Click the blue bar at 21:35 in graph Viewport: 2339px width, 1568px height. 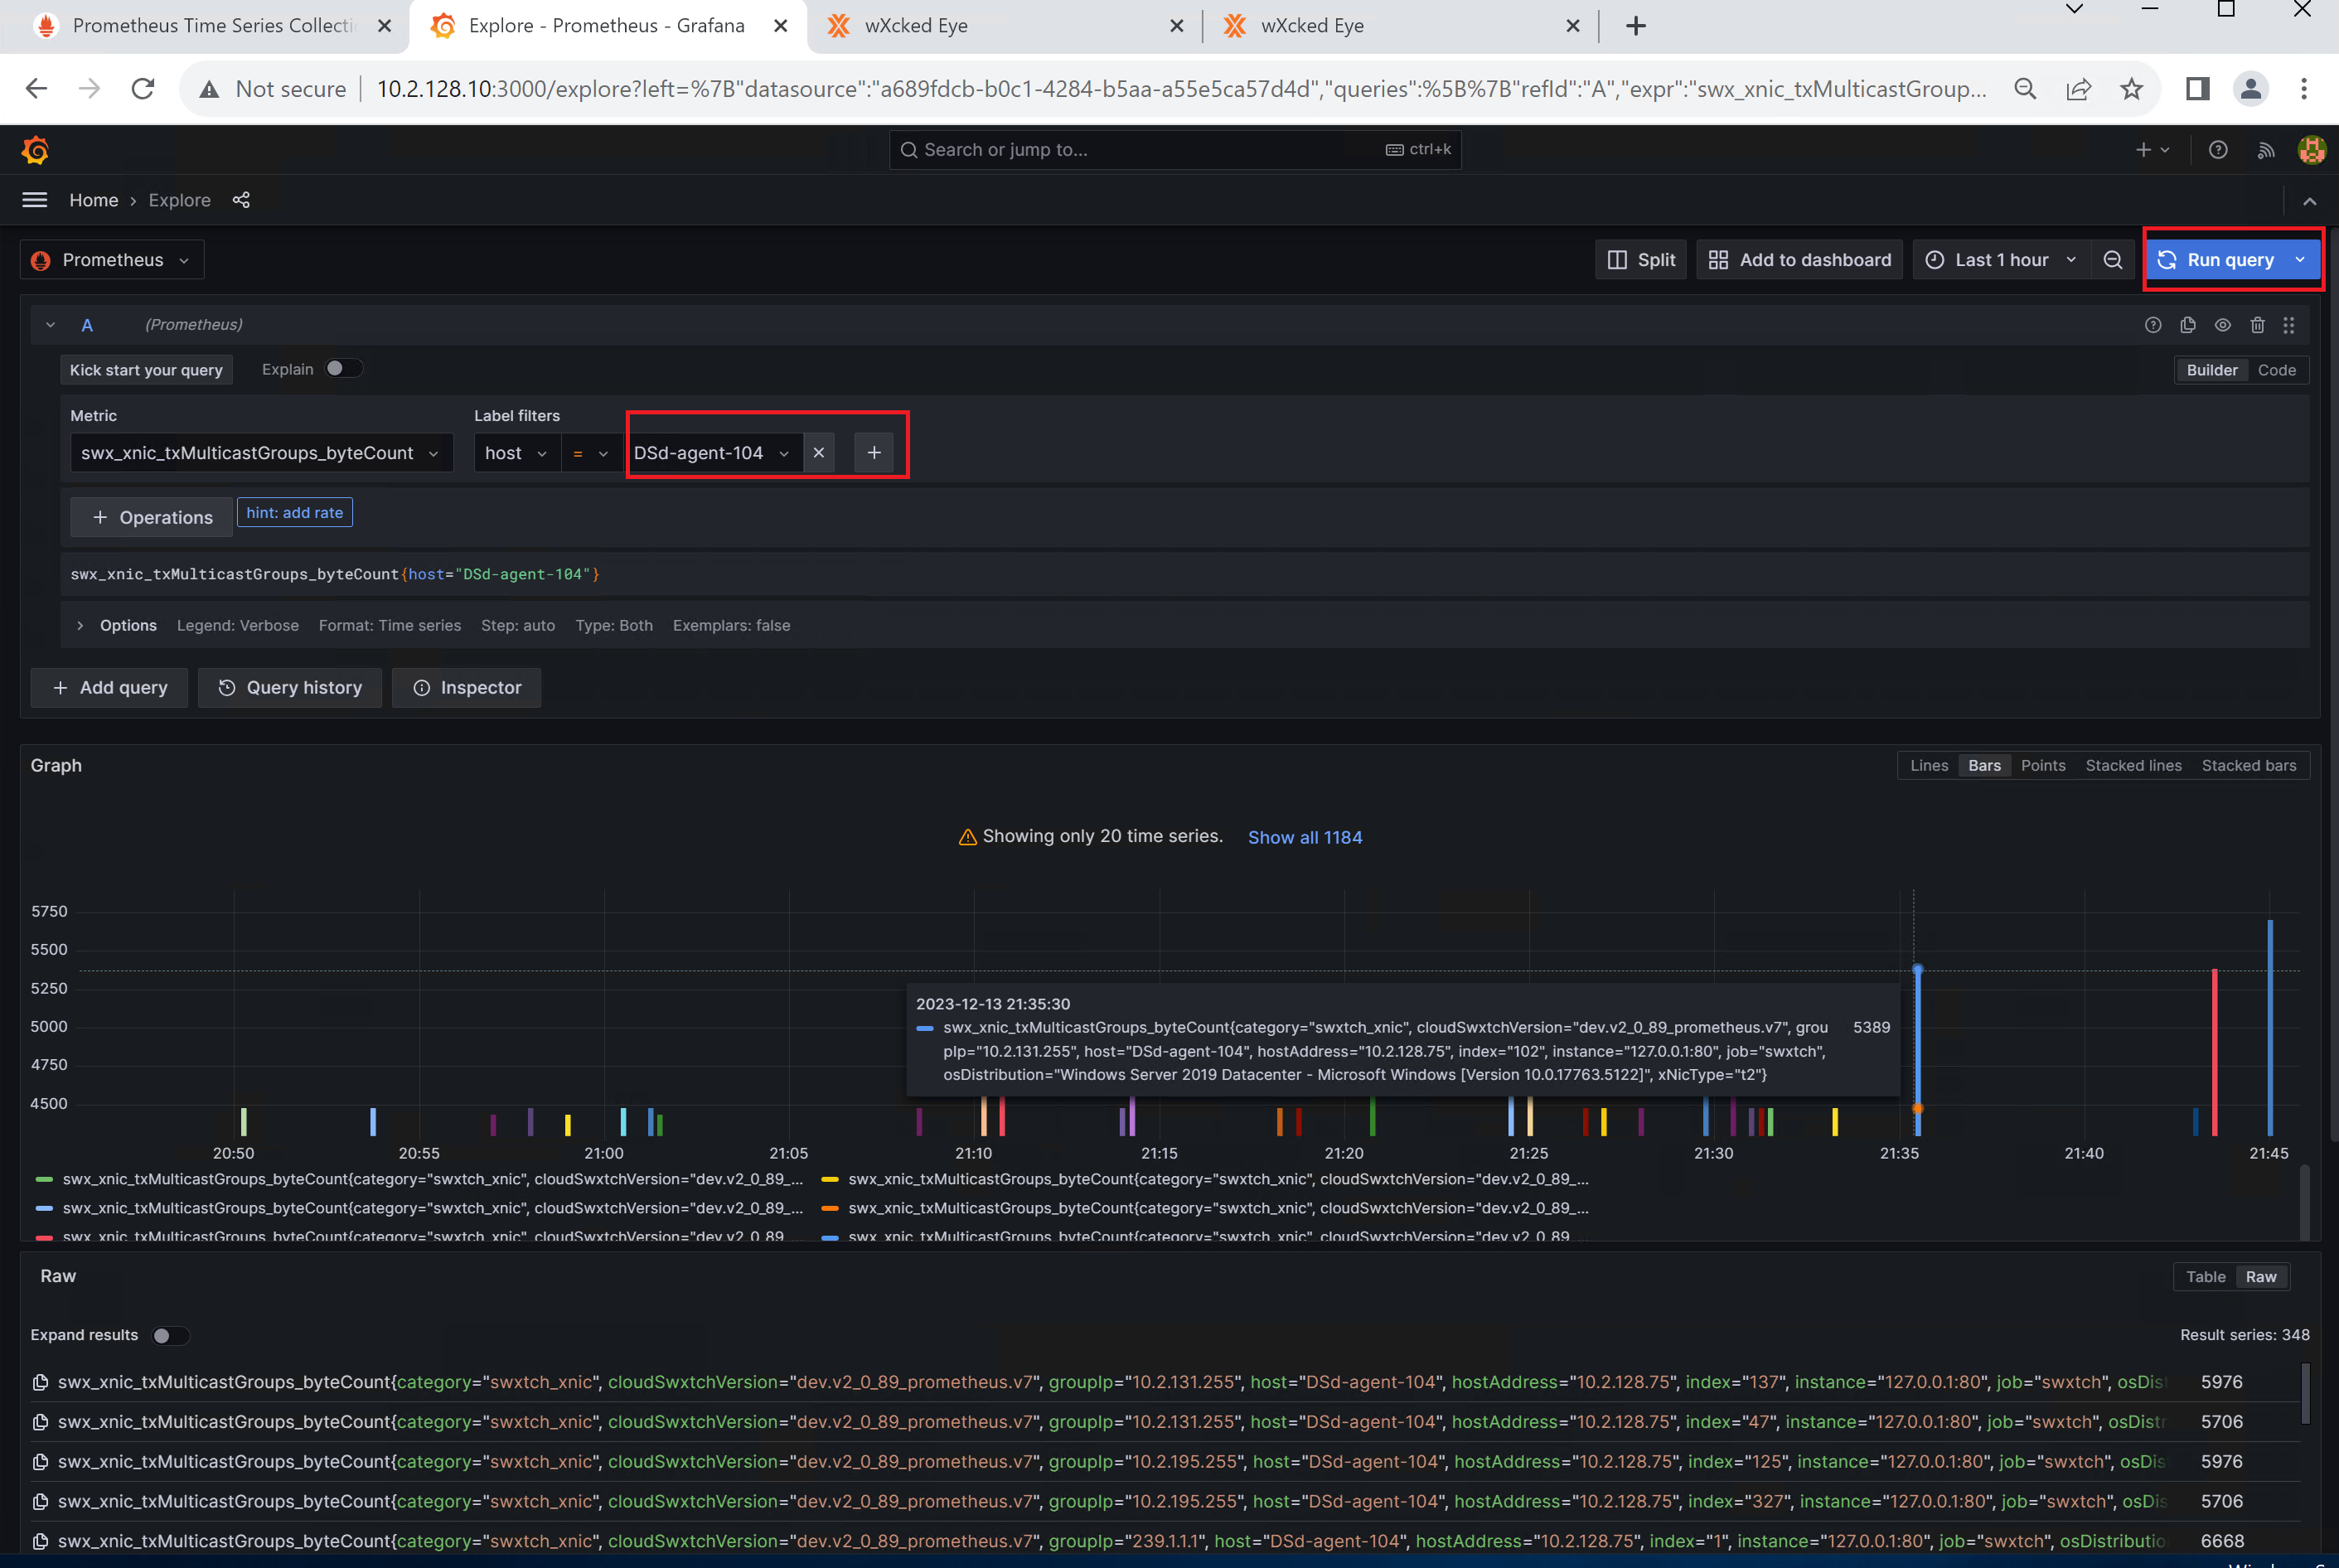pyautogui.click(x=1917, y=1052)
